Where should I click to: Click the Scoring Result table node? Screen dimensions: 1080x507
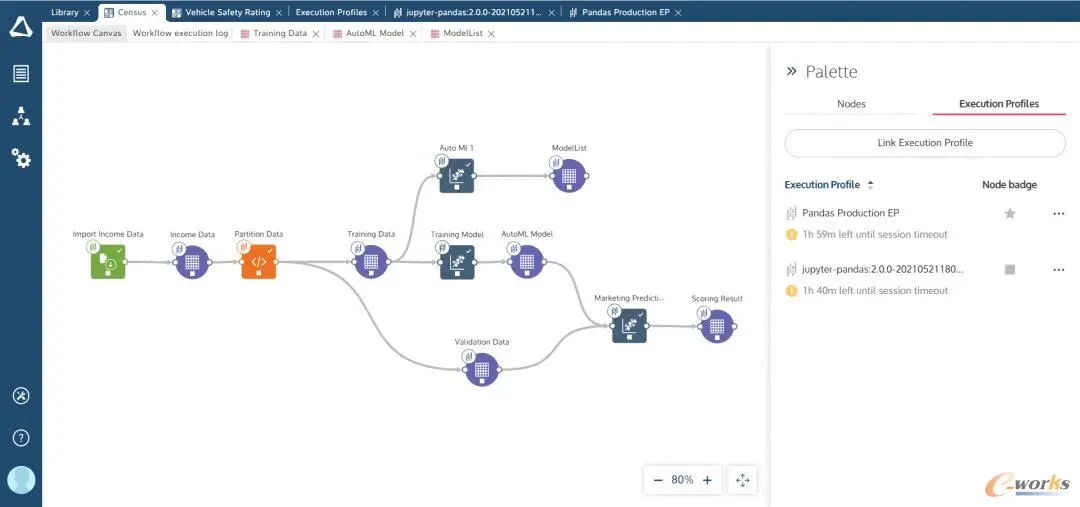(716, 327)
